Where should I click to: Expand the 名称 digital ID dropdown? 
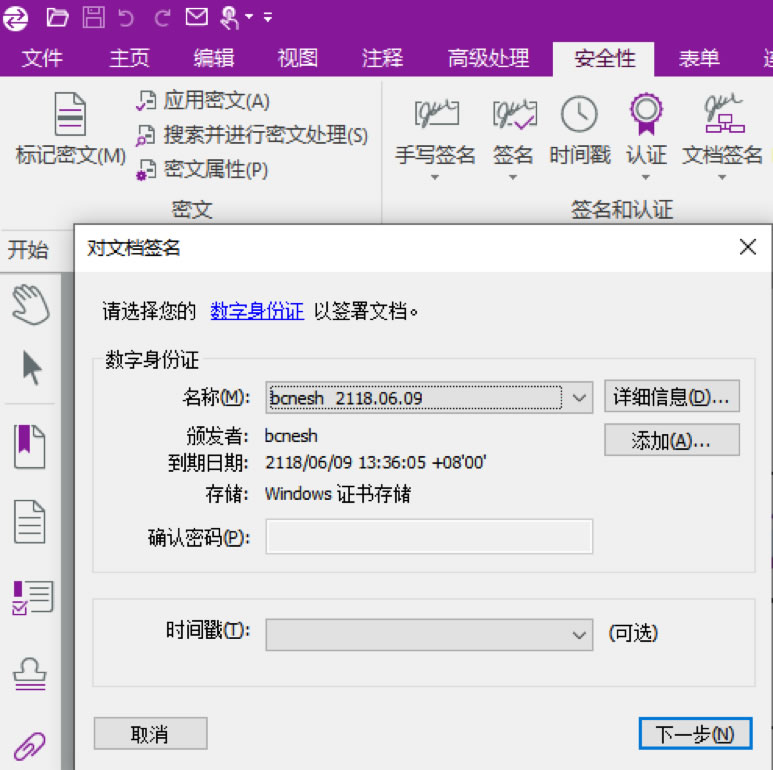pyautogui.click(x=581, y=398)
